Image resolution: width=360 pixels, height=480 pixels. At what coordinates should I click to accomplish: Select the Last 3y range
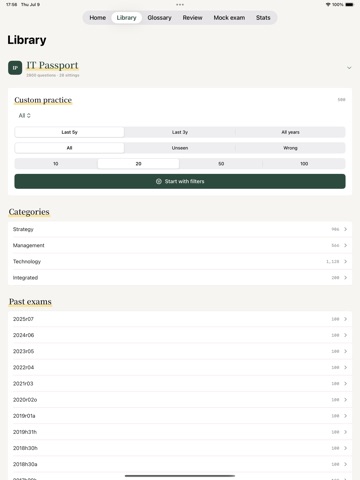[180, 132]
